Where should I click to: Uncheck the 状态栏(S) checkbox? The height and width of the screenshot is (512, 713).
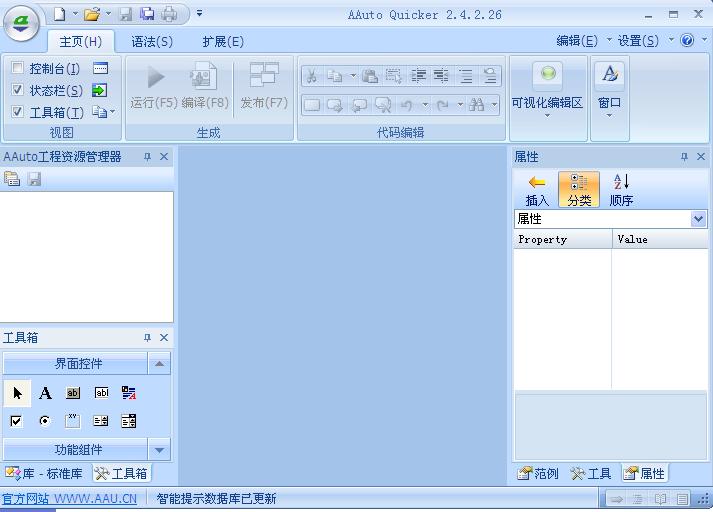pos(17,90)
